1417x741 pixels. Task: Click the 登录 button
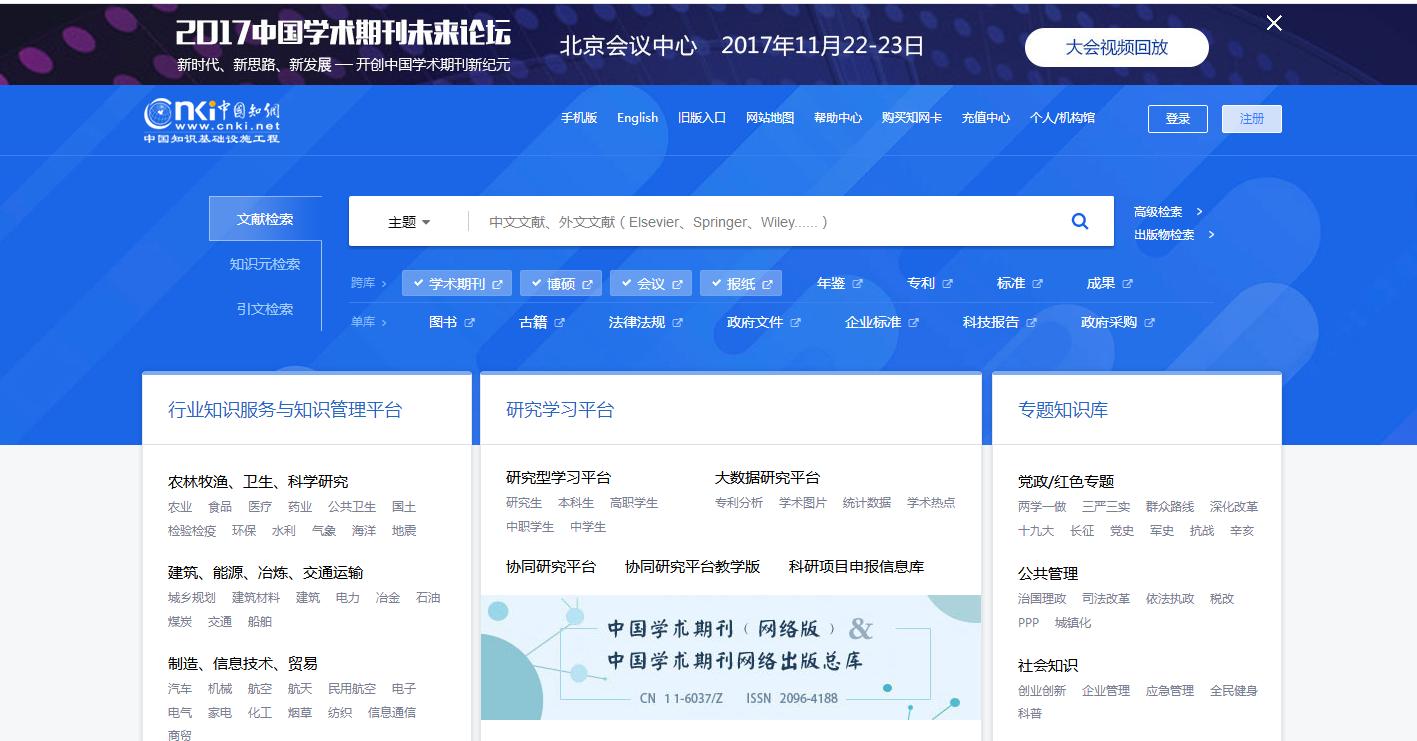click(x=1178, y=119)
